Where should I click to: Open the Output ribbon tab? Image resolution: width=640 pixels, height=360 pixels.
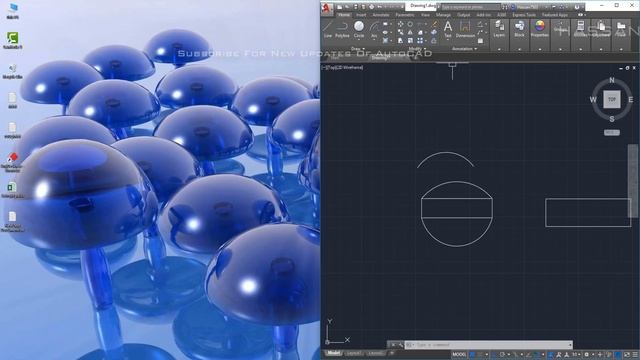coord(463,15)
